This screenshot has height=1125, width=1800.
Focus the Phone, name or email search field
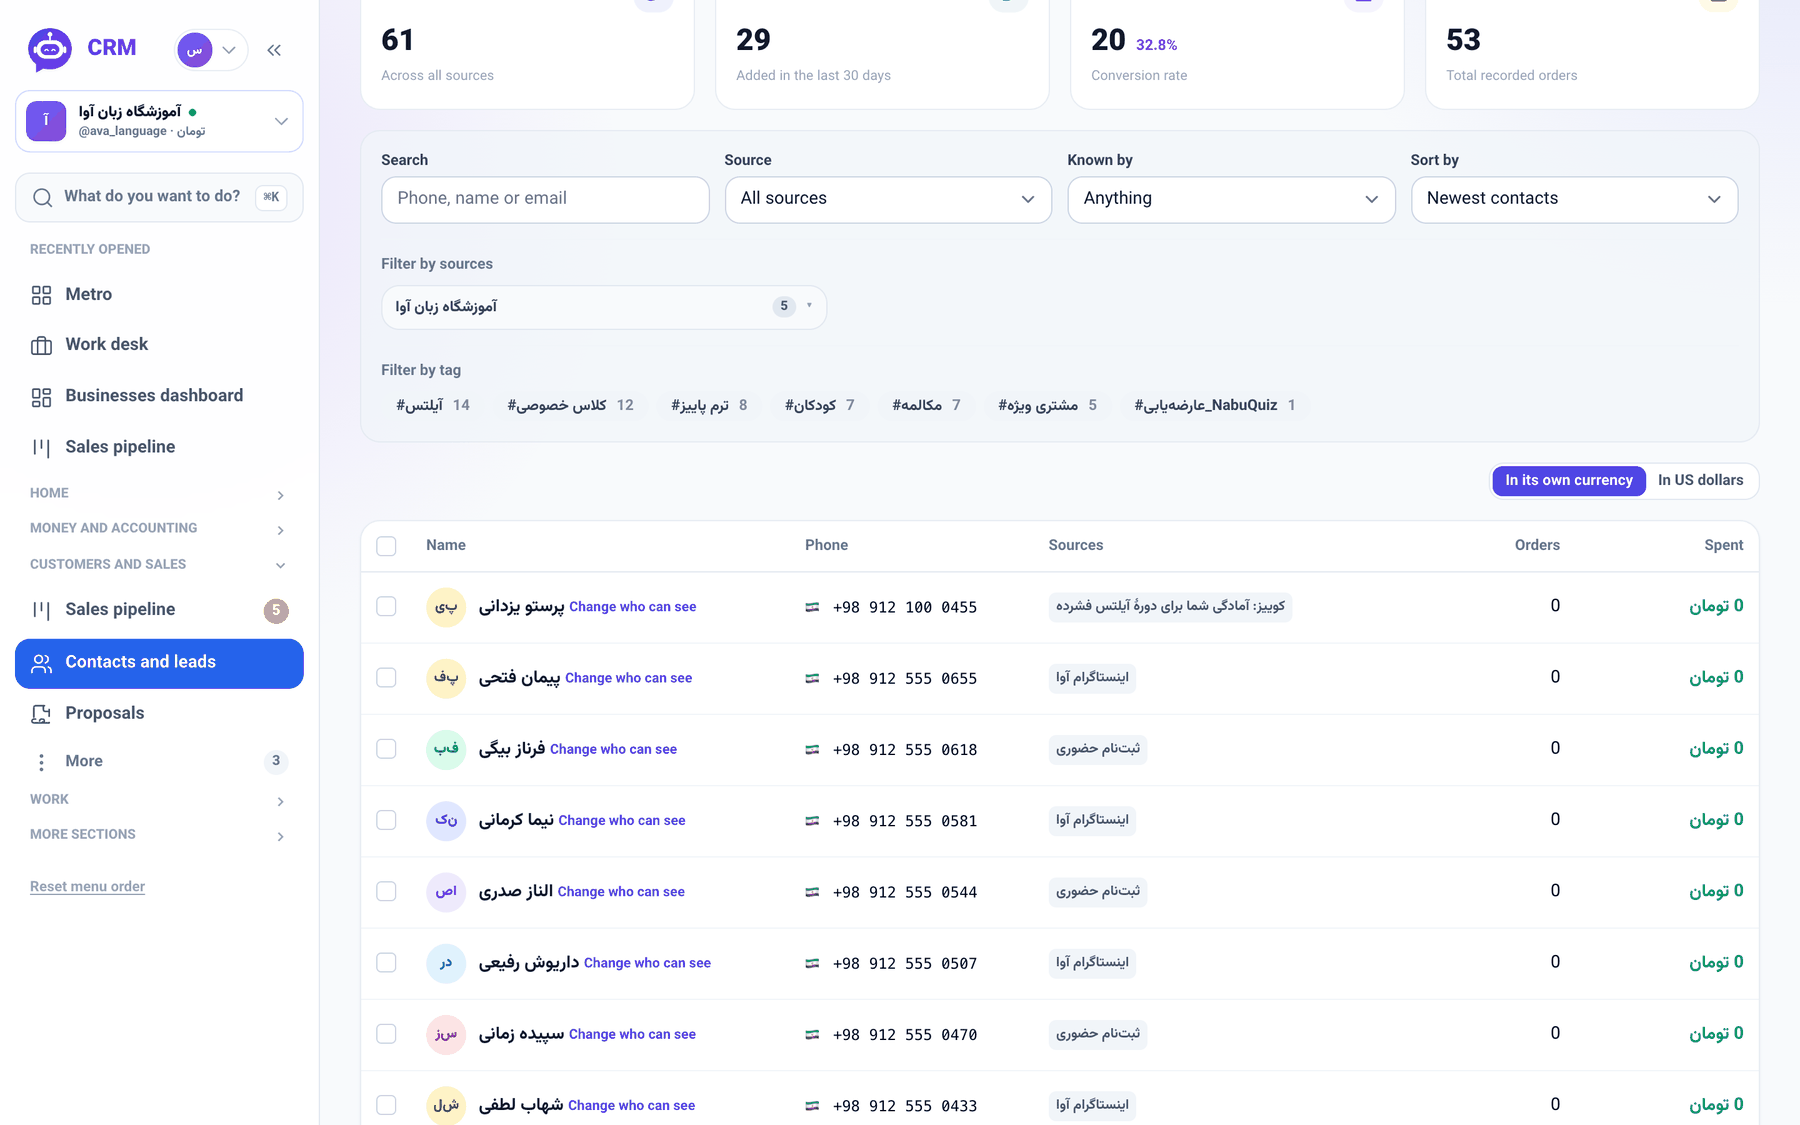pos(545,199)
